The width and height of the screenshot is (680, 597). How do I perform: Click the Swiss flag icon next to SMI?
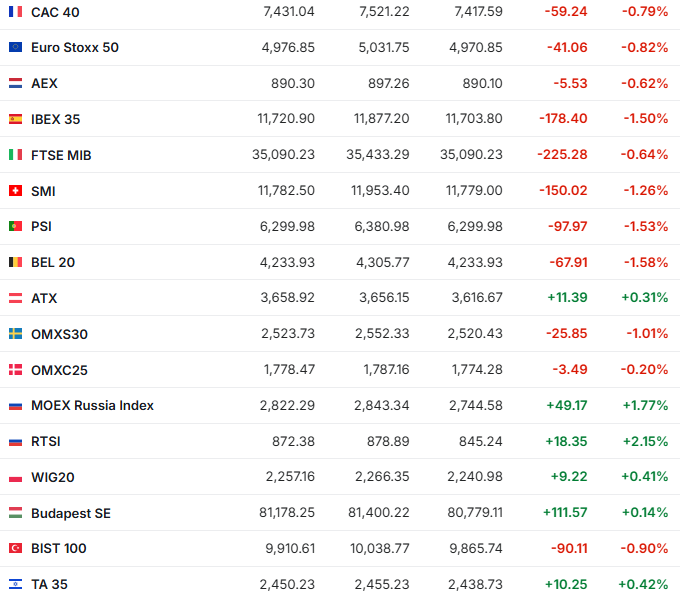coord(15,191)
